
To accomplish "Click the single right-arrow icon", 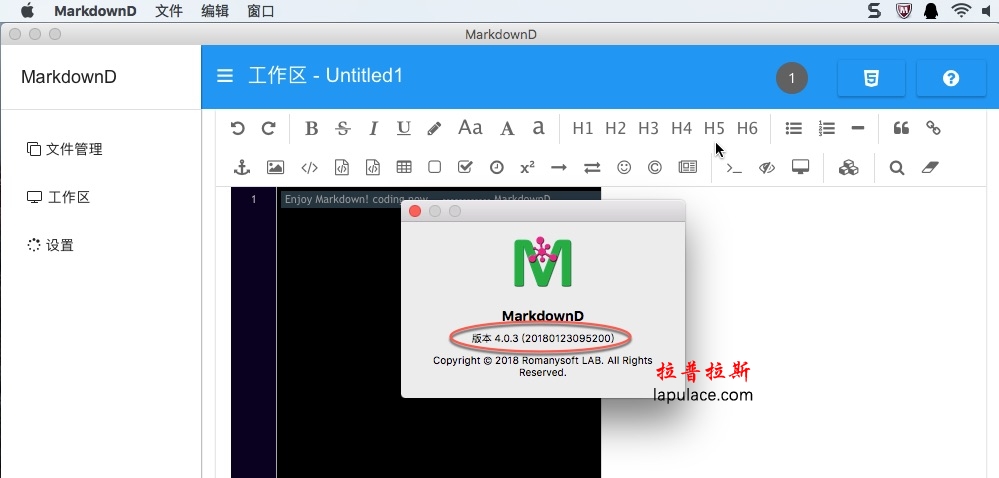I will point(559,168).
